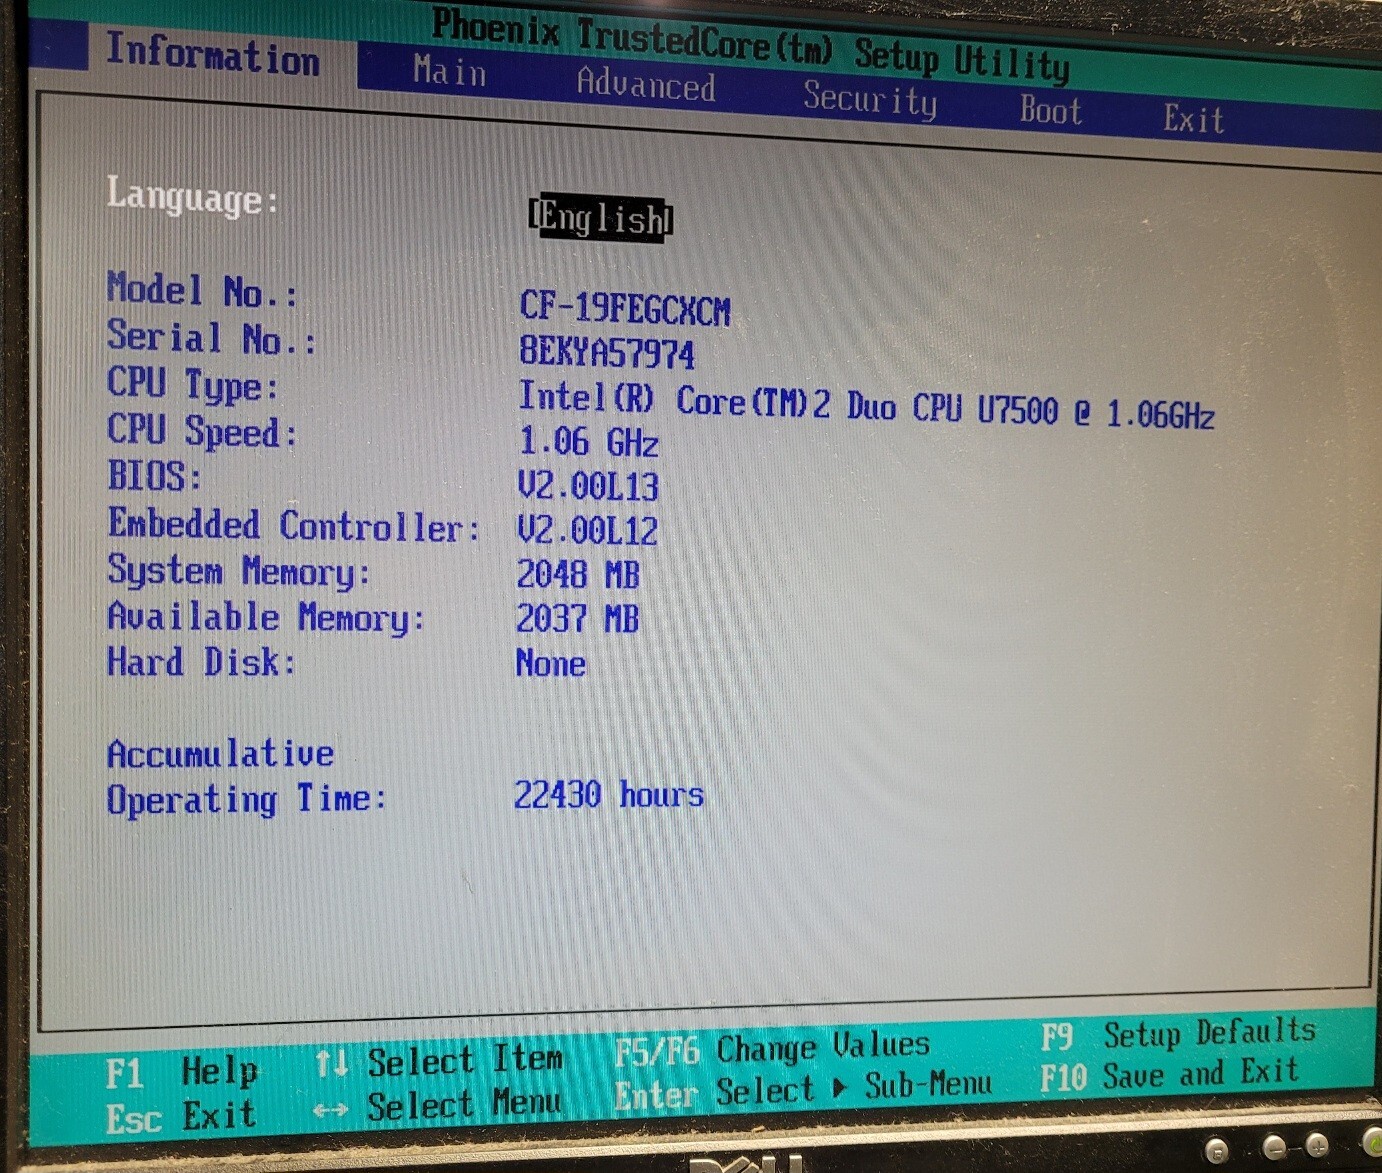Screen dimensions: 1382x1173
Task: Click the Accumulative Operating Time label
Action: click(x=246, y=776)
